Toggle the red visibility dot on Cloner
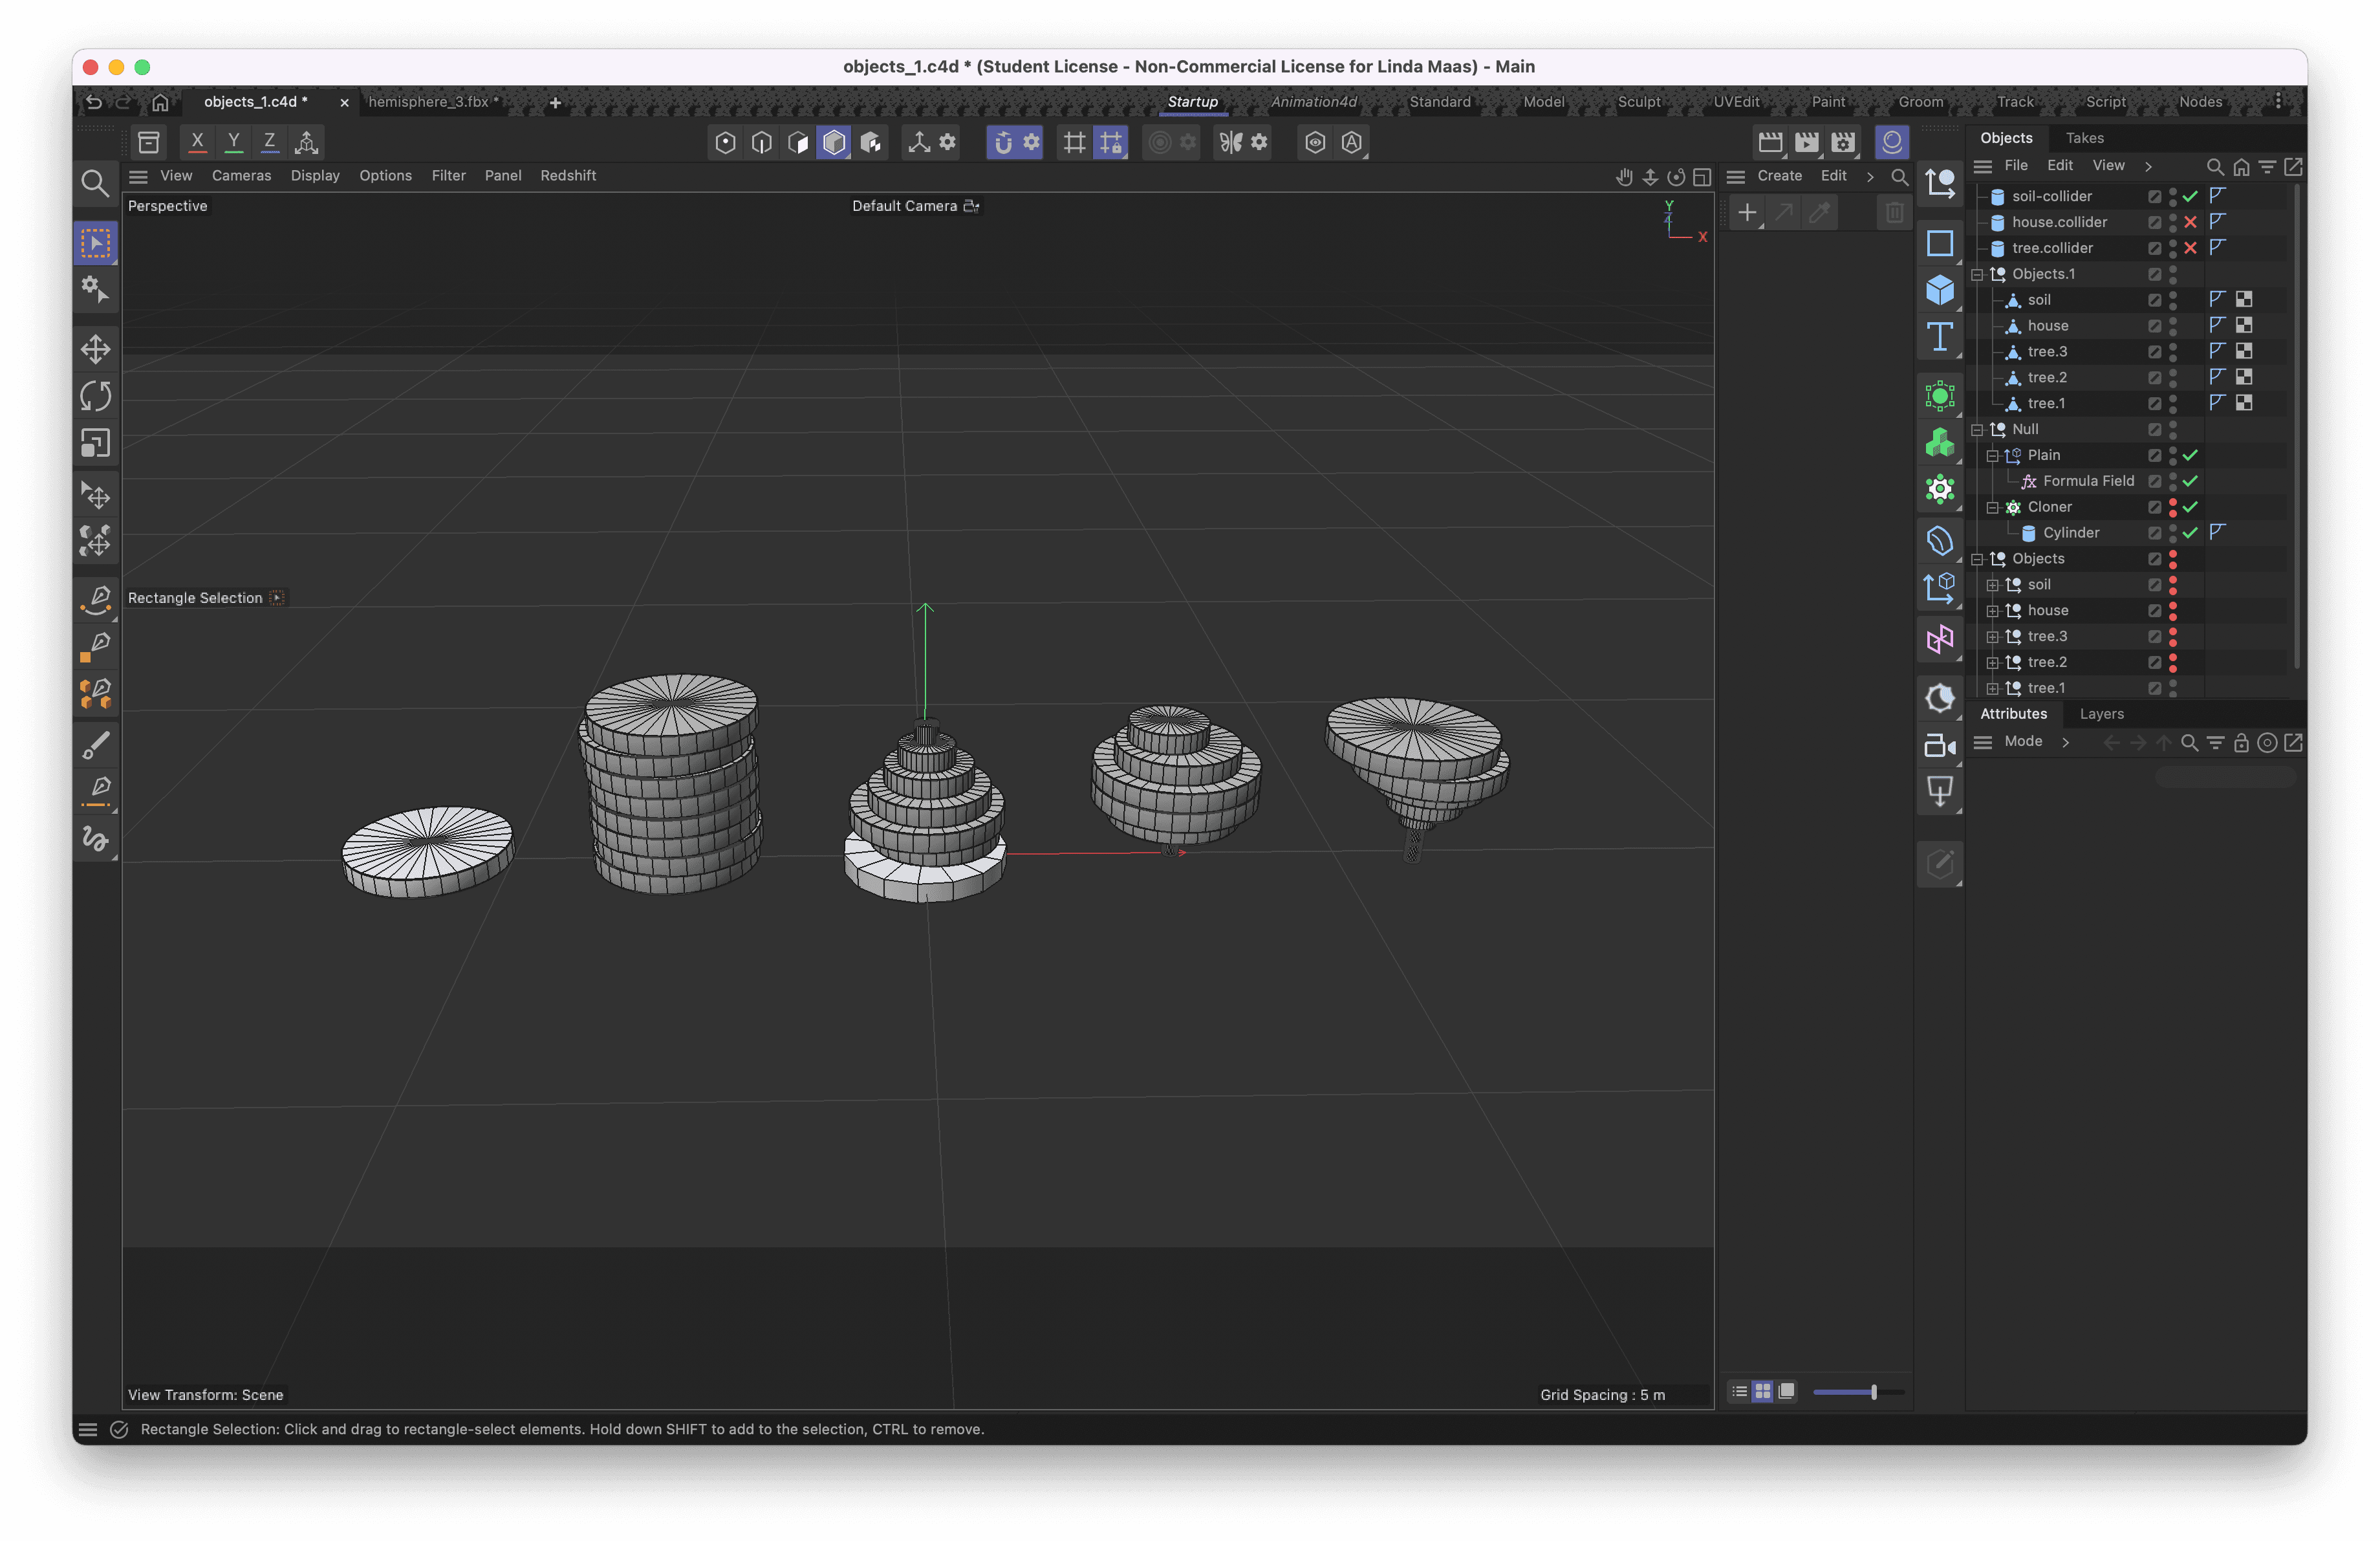Image resolution: width=2380 pixels, height=1541 pixels. click(x=2173, y=507)
